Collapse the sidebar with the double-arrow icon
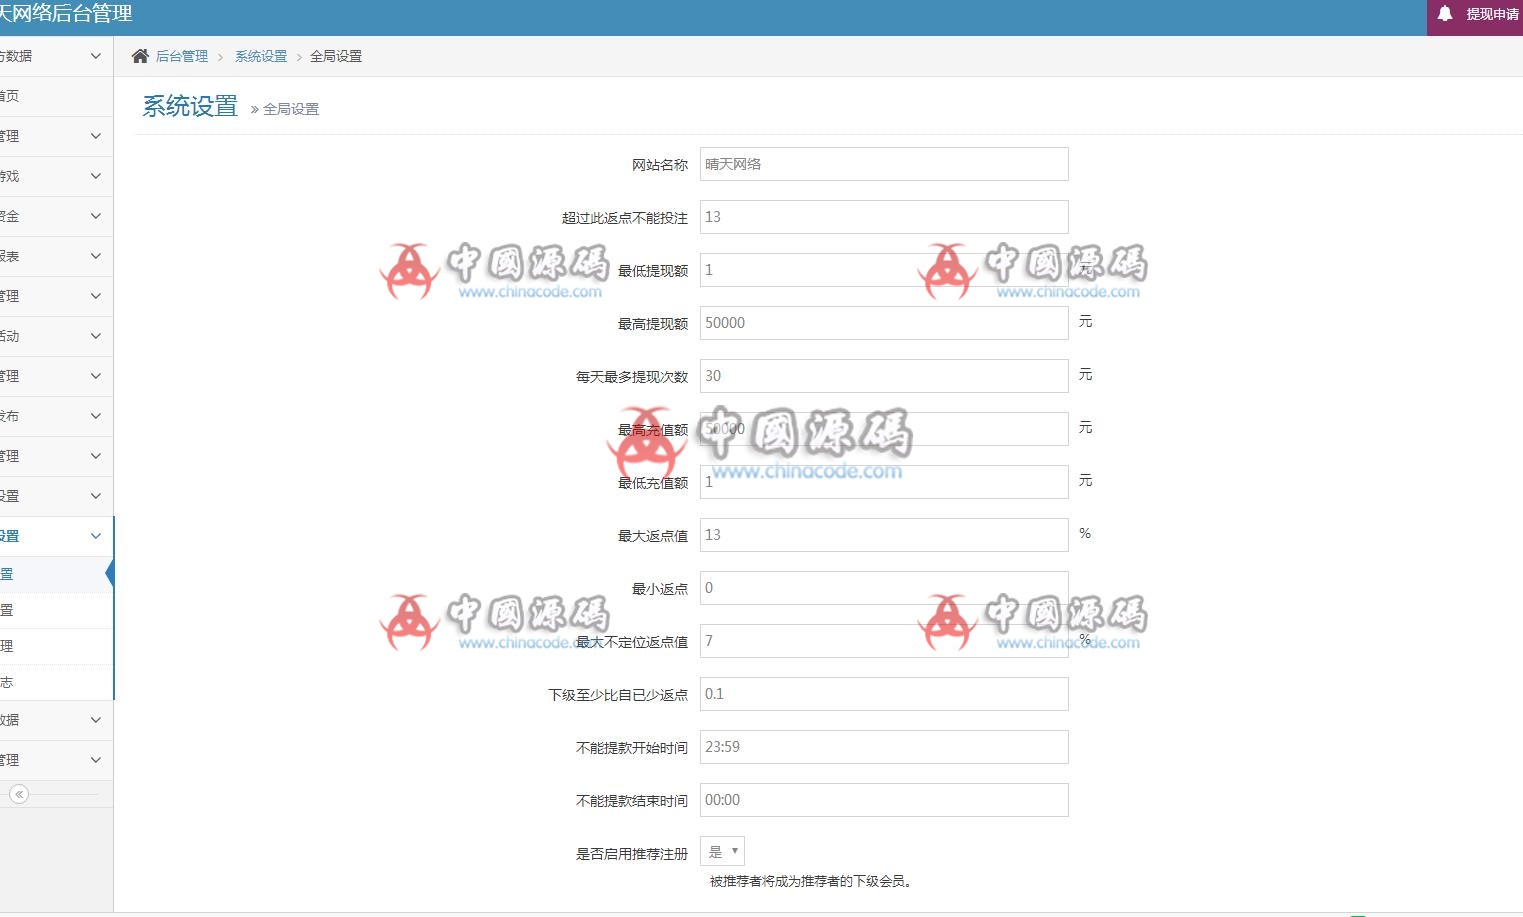 (x=19, y=794)
